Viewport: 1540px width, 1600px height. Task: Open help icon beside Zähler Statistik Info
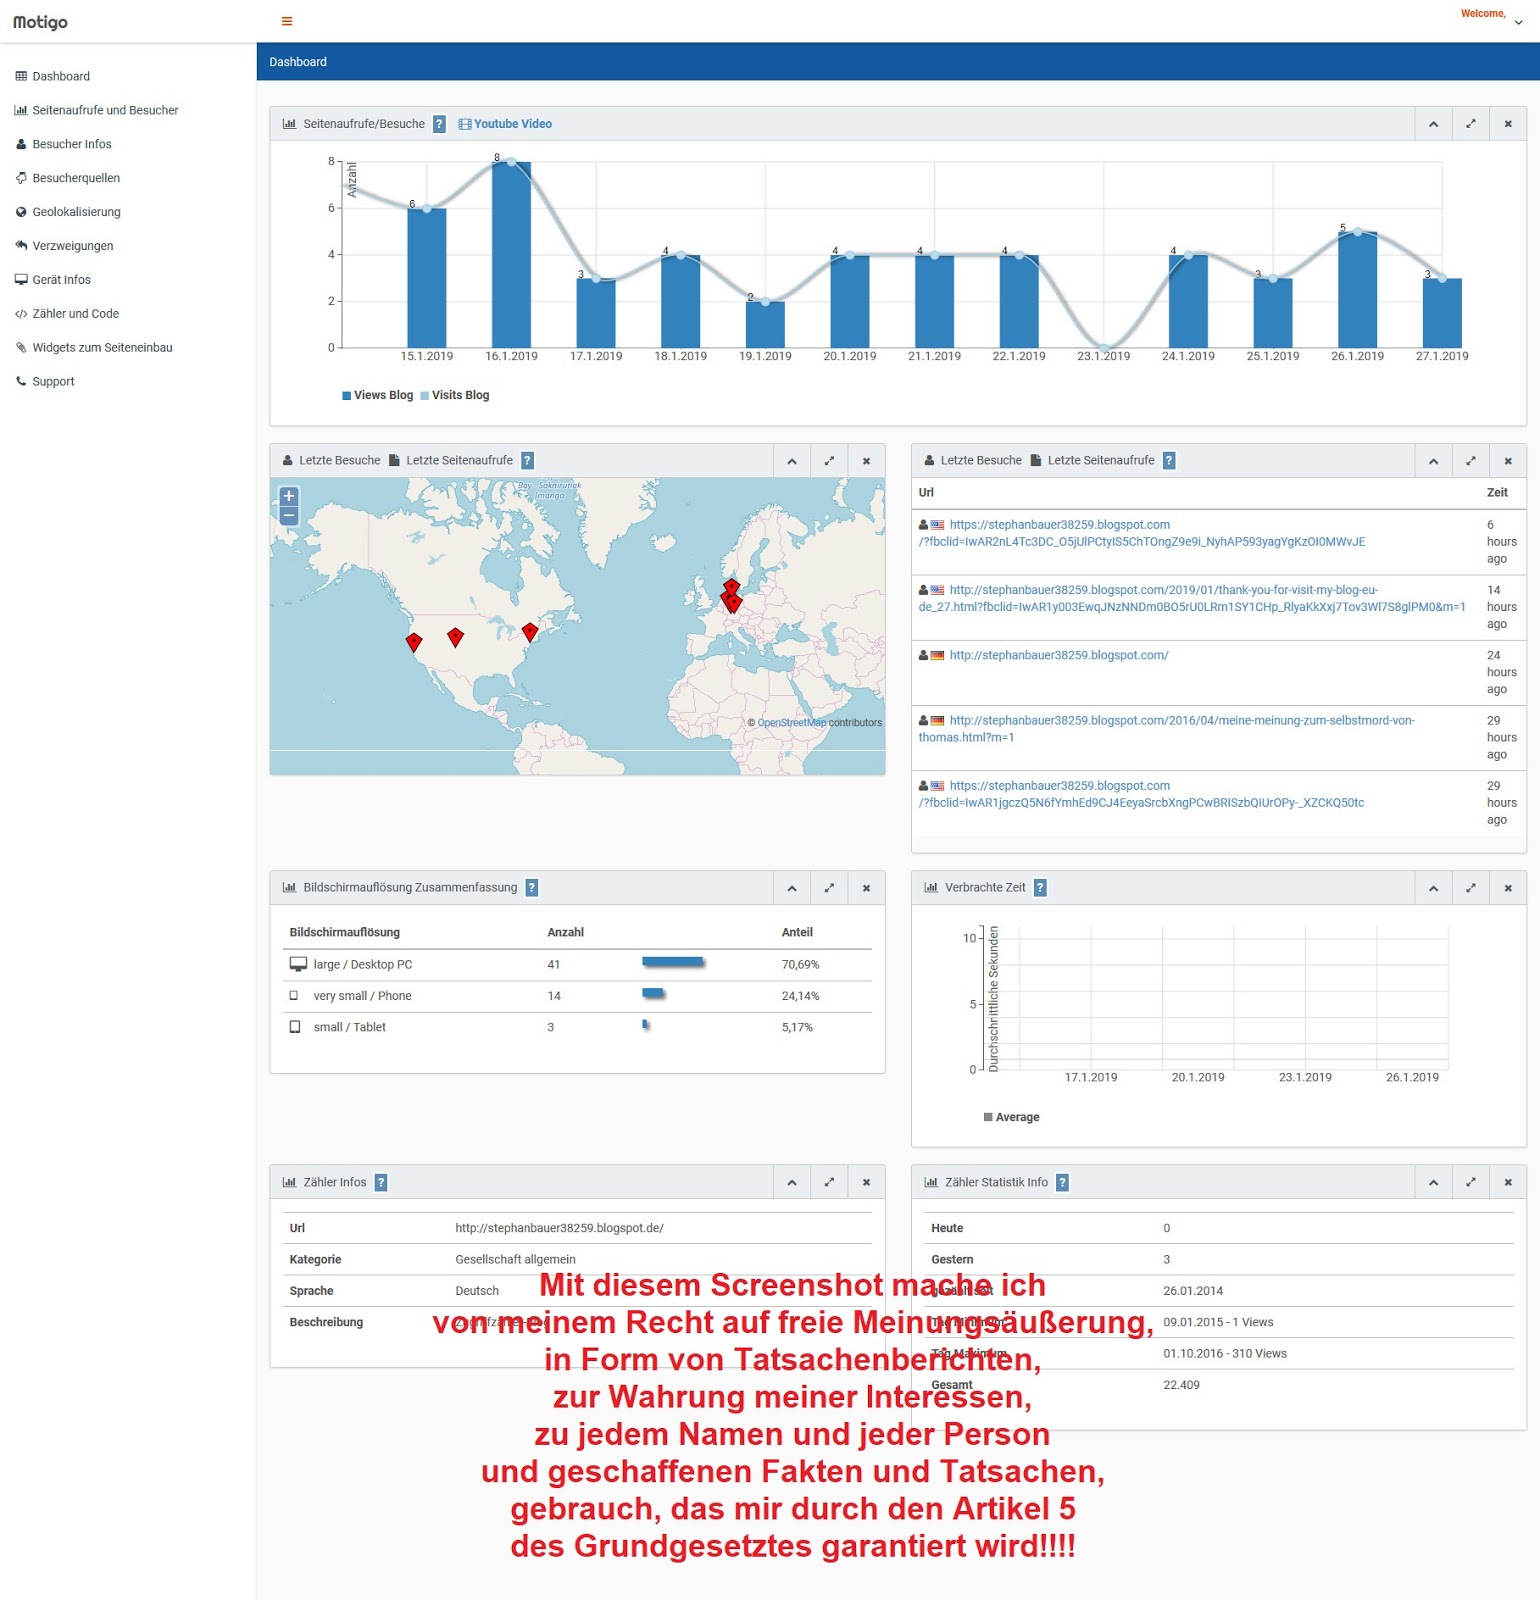[x=1062, y=1182]
